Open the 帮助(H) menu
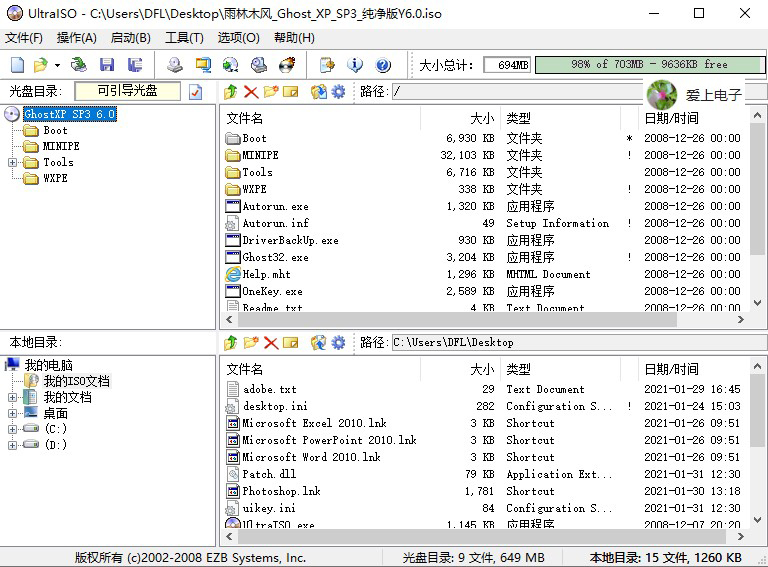The image size is (768, 567). tap(294, 38)
